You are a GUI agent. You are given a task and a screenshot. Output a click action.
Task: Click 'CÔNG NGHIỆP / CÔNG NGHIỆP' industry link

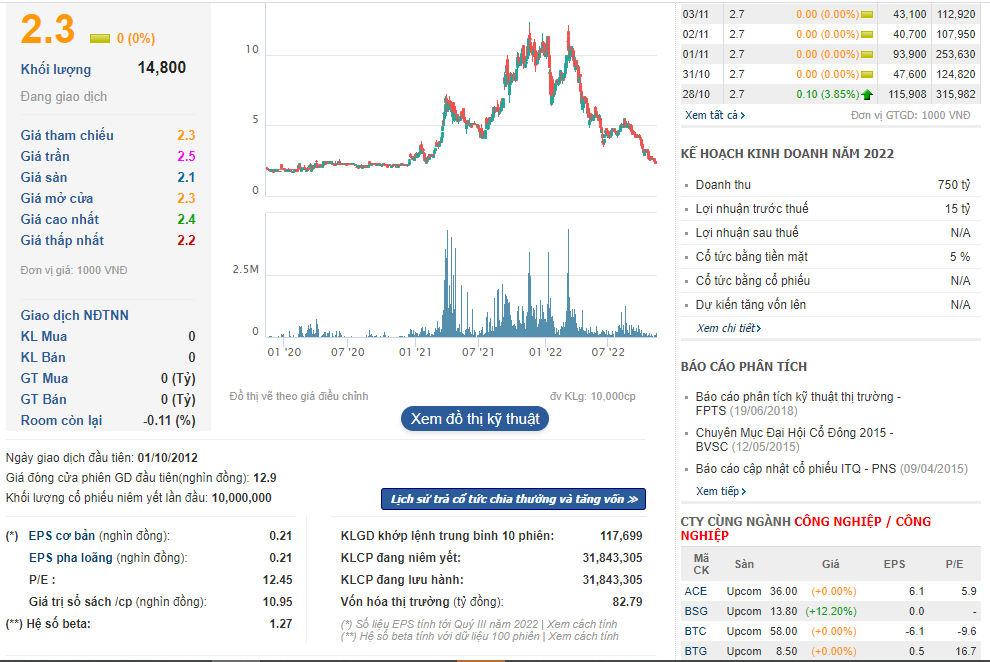pyautogui.click(x=806, y=528)
